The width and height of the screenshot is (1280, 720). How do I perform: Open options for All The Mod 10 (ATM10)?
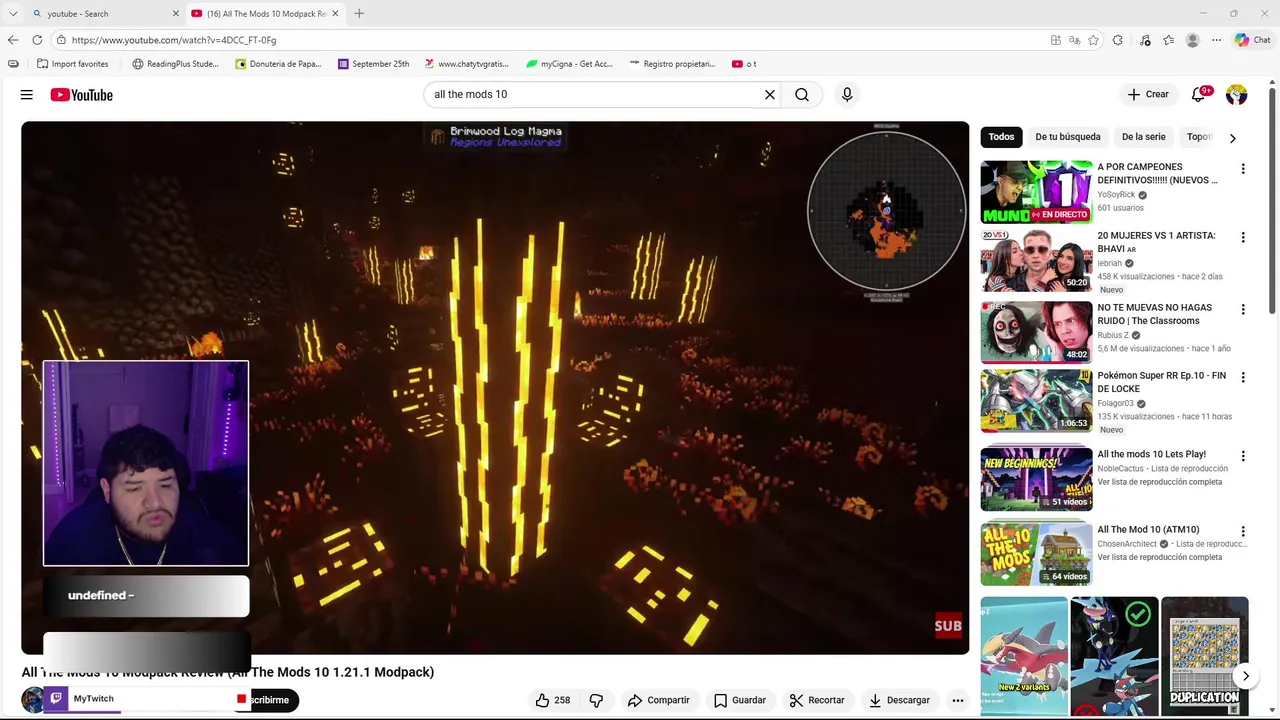point(1243,532)
